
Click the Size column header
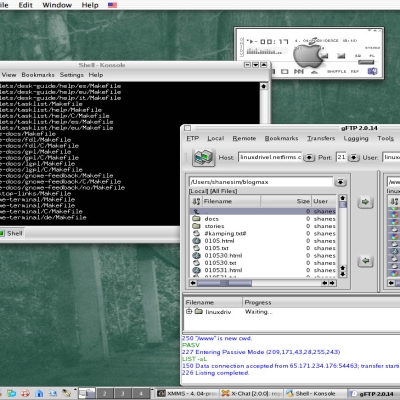coord(286,201)
